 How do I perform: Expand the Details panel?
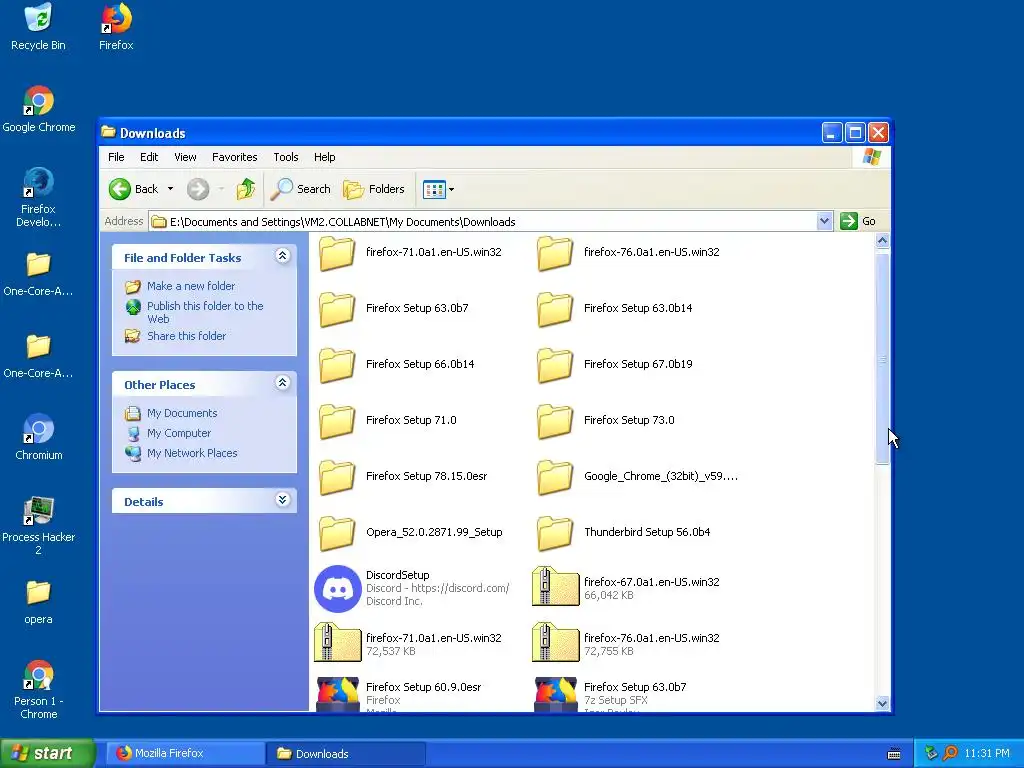click(x=282, y=500)
